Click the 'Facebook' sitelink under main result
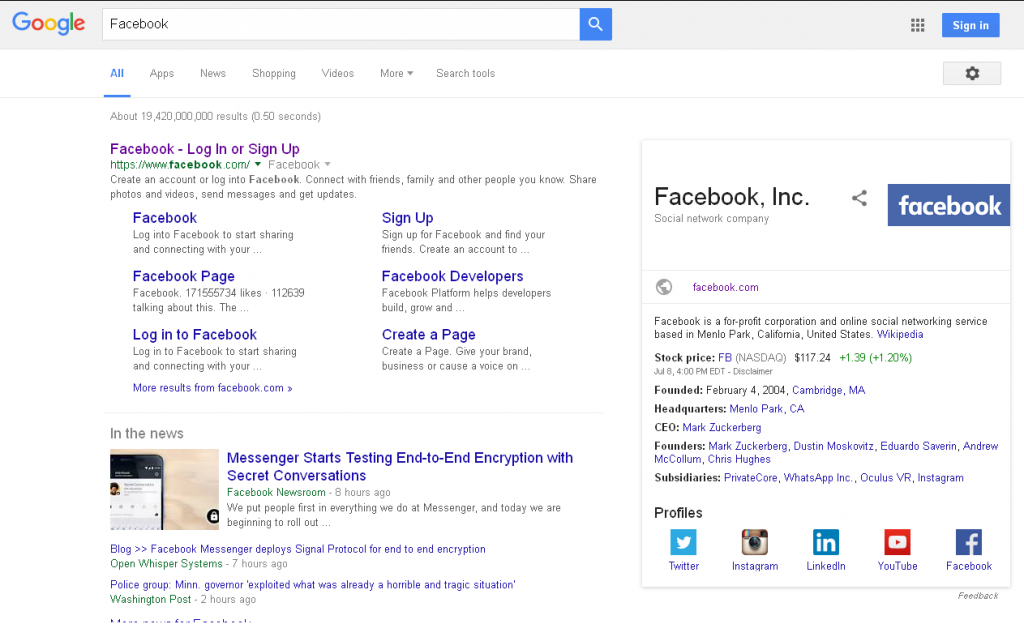Image resolution: width=1024 pixels, height=624 pixels. pos(165,218)
